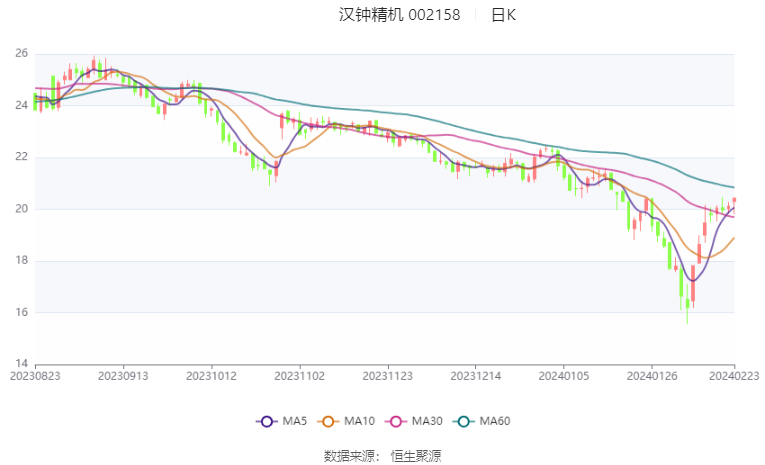Toggle the MA5 legend circle marker
Image resolution: width=765 pixels, height=465 pixels.
(x=266, y=422)
